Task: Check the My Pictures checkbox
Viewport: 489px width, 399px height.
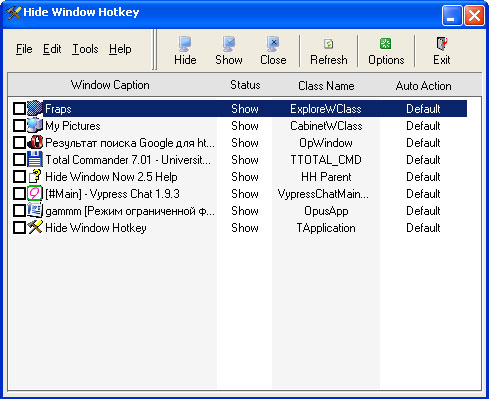Action: pyautogui.click(x=19, y=126)
